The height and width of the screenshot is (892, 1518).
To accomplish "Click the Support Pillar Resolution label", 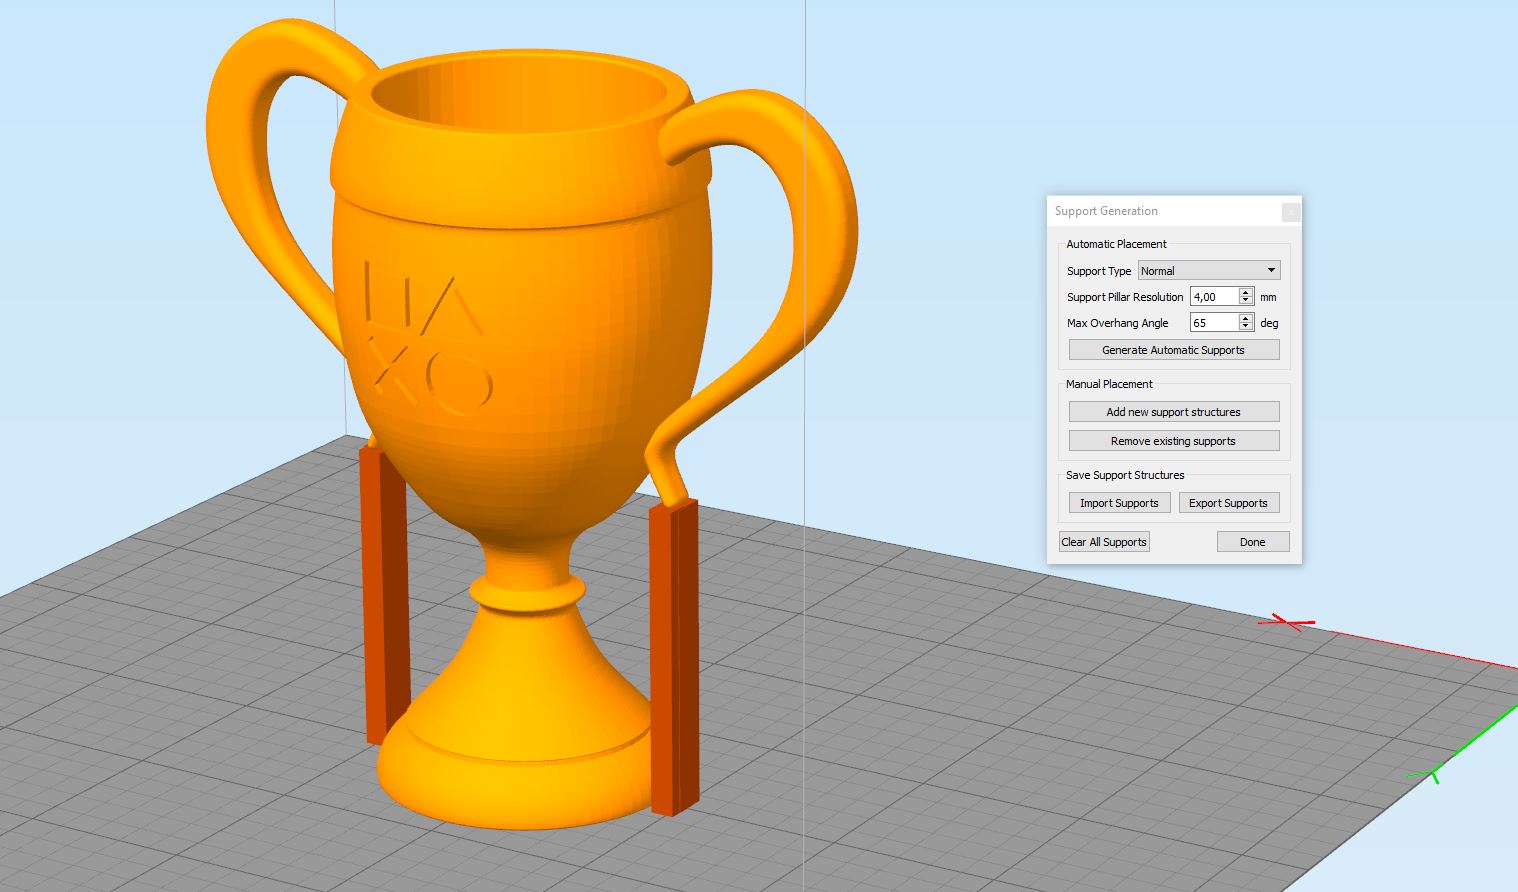I will tap(1125, 297).
